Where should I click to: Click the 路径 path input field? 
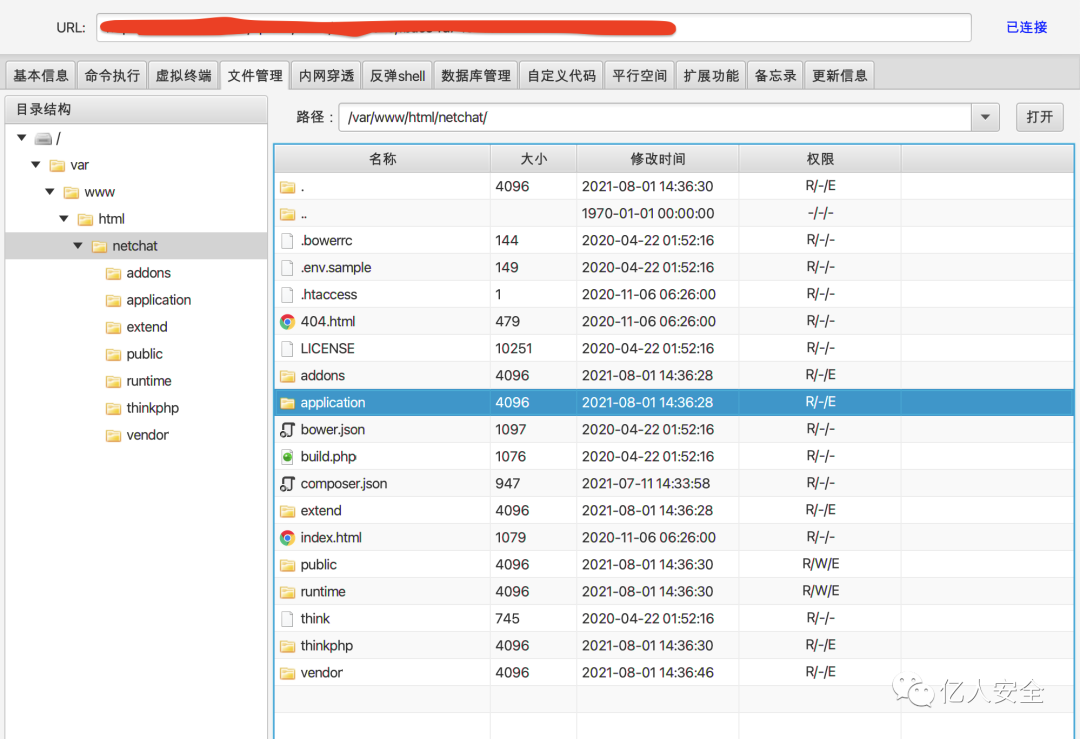[x=655, y=117]
